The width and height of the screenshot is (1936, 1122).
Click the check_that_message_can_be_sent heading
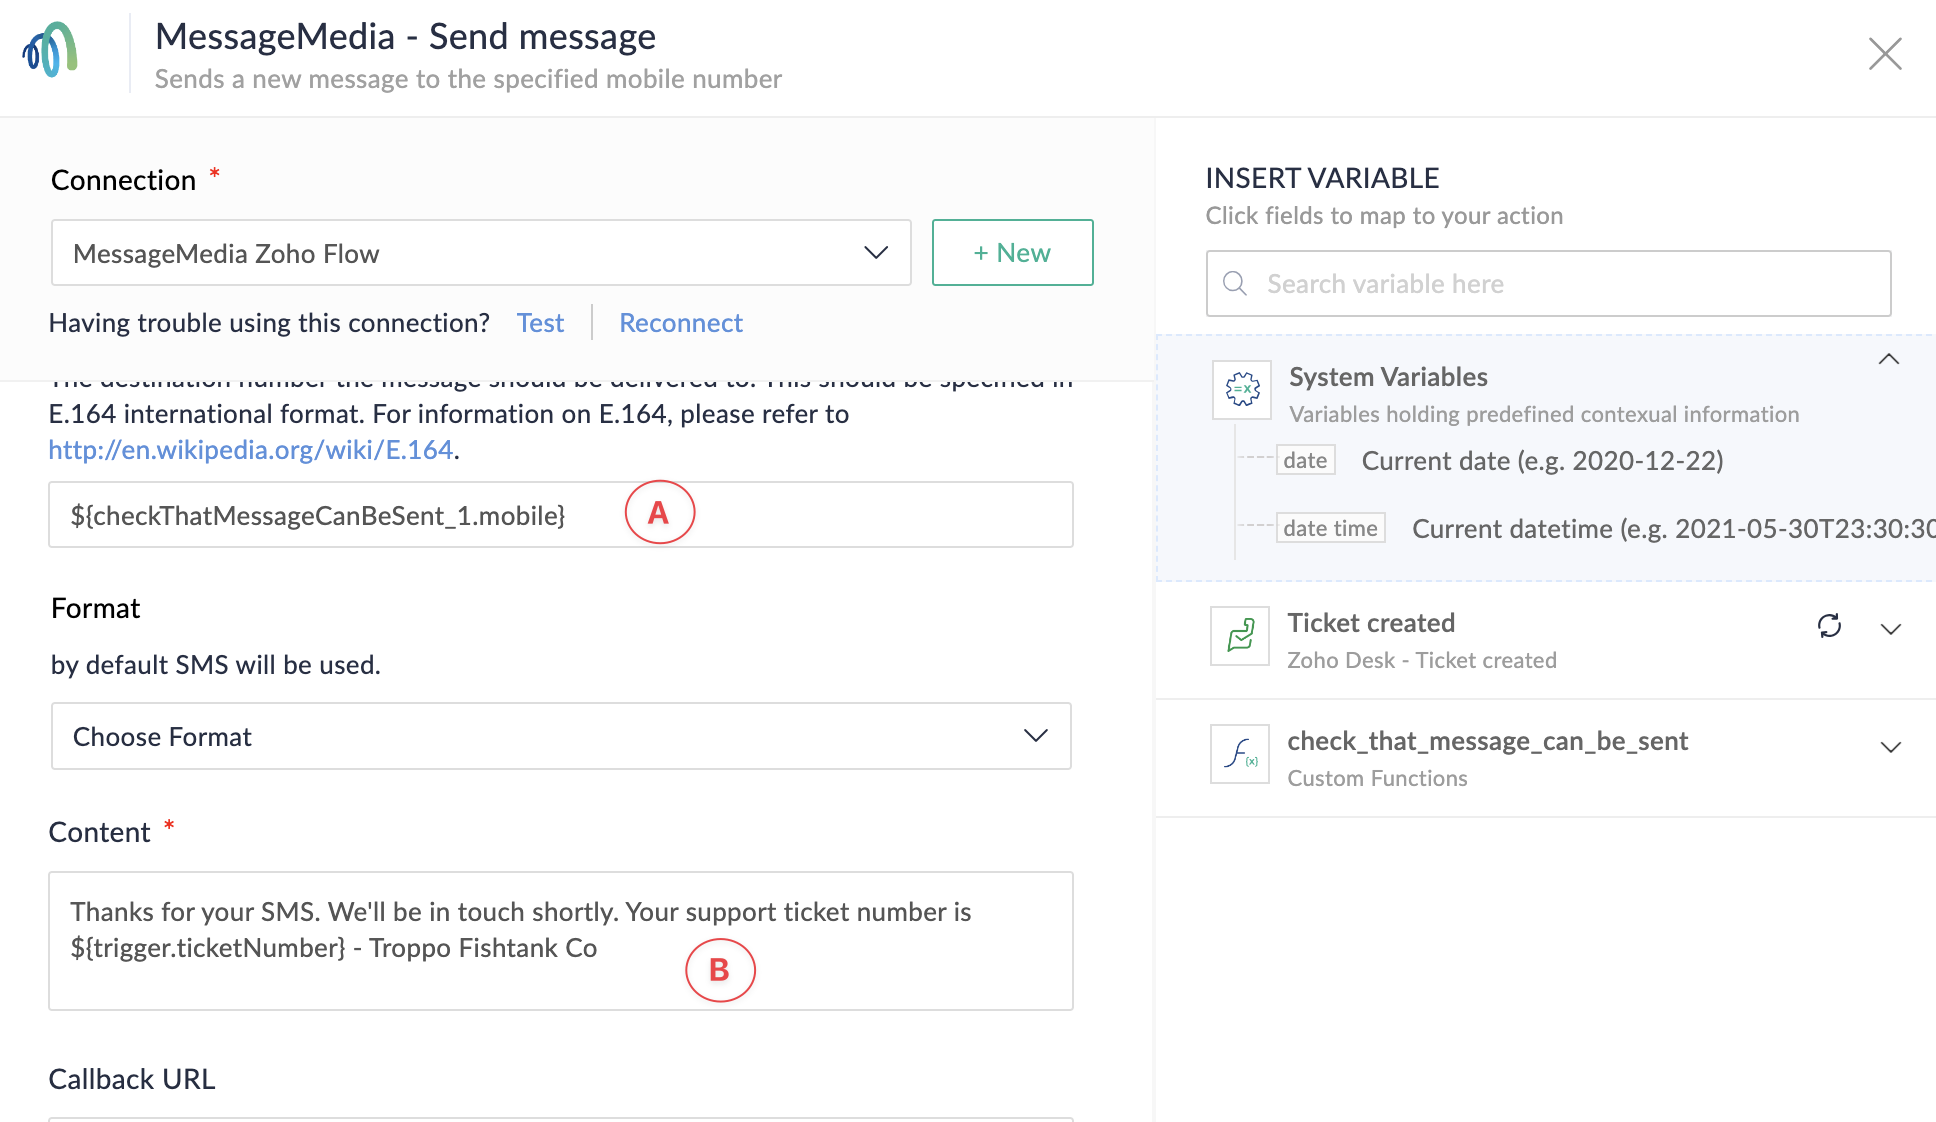coord(1487,741)
